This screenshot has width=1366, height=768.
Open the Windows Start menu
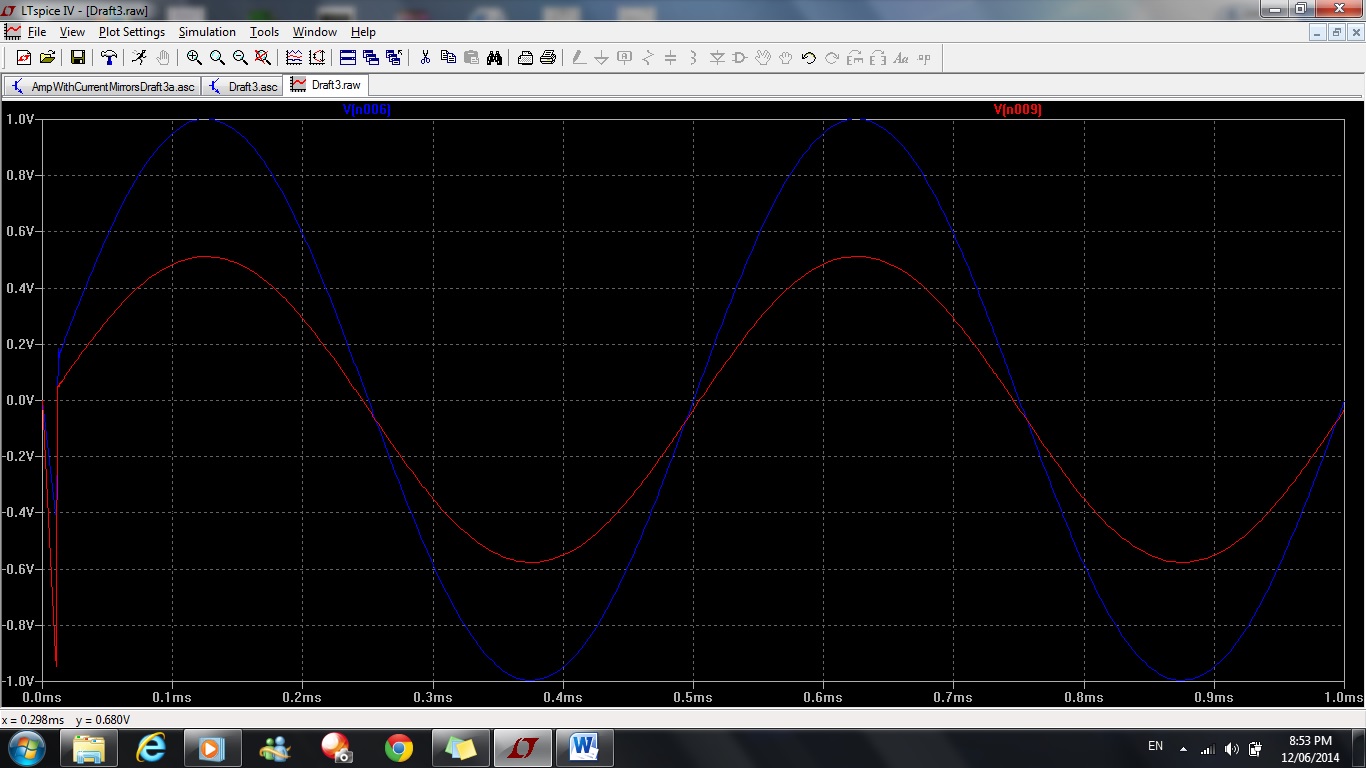(25, 748)
